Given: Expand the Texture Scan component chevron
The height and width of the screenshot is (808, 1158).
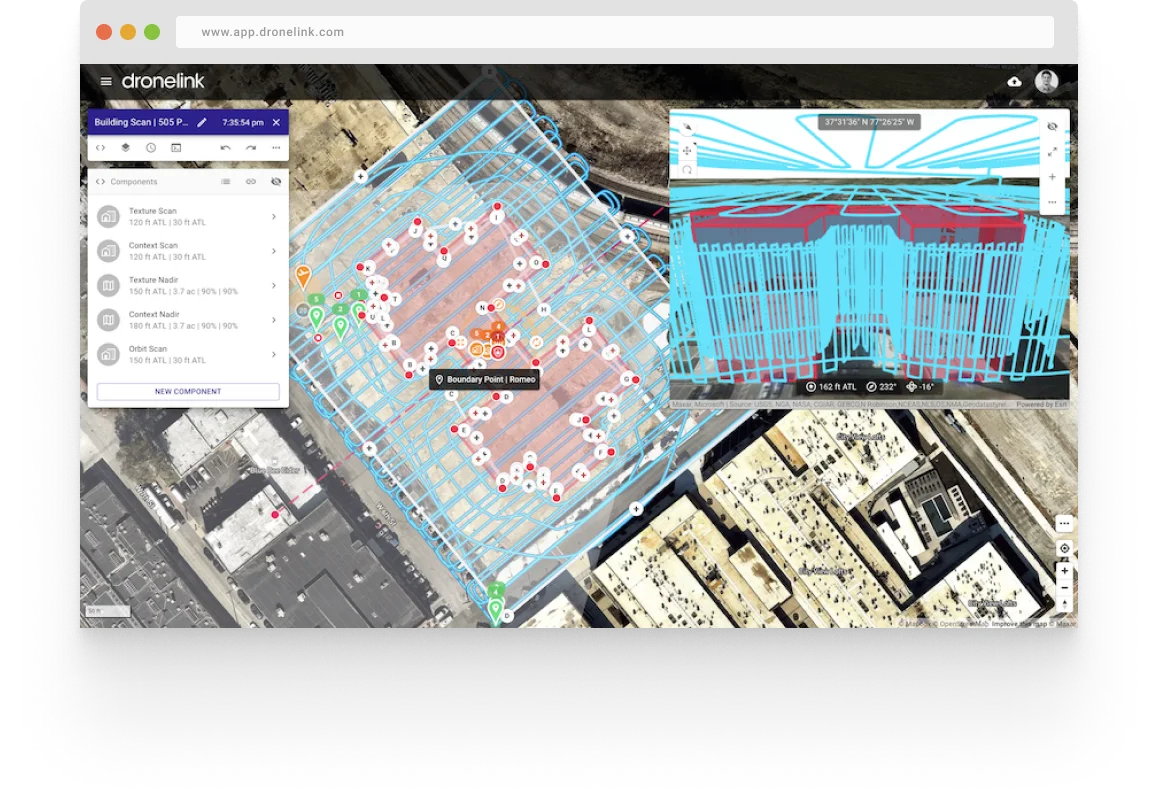Looking at the screenshot, I should tap(274, 216).
